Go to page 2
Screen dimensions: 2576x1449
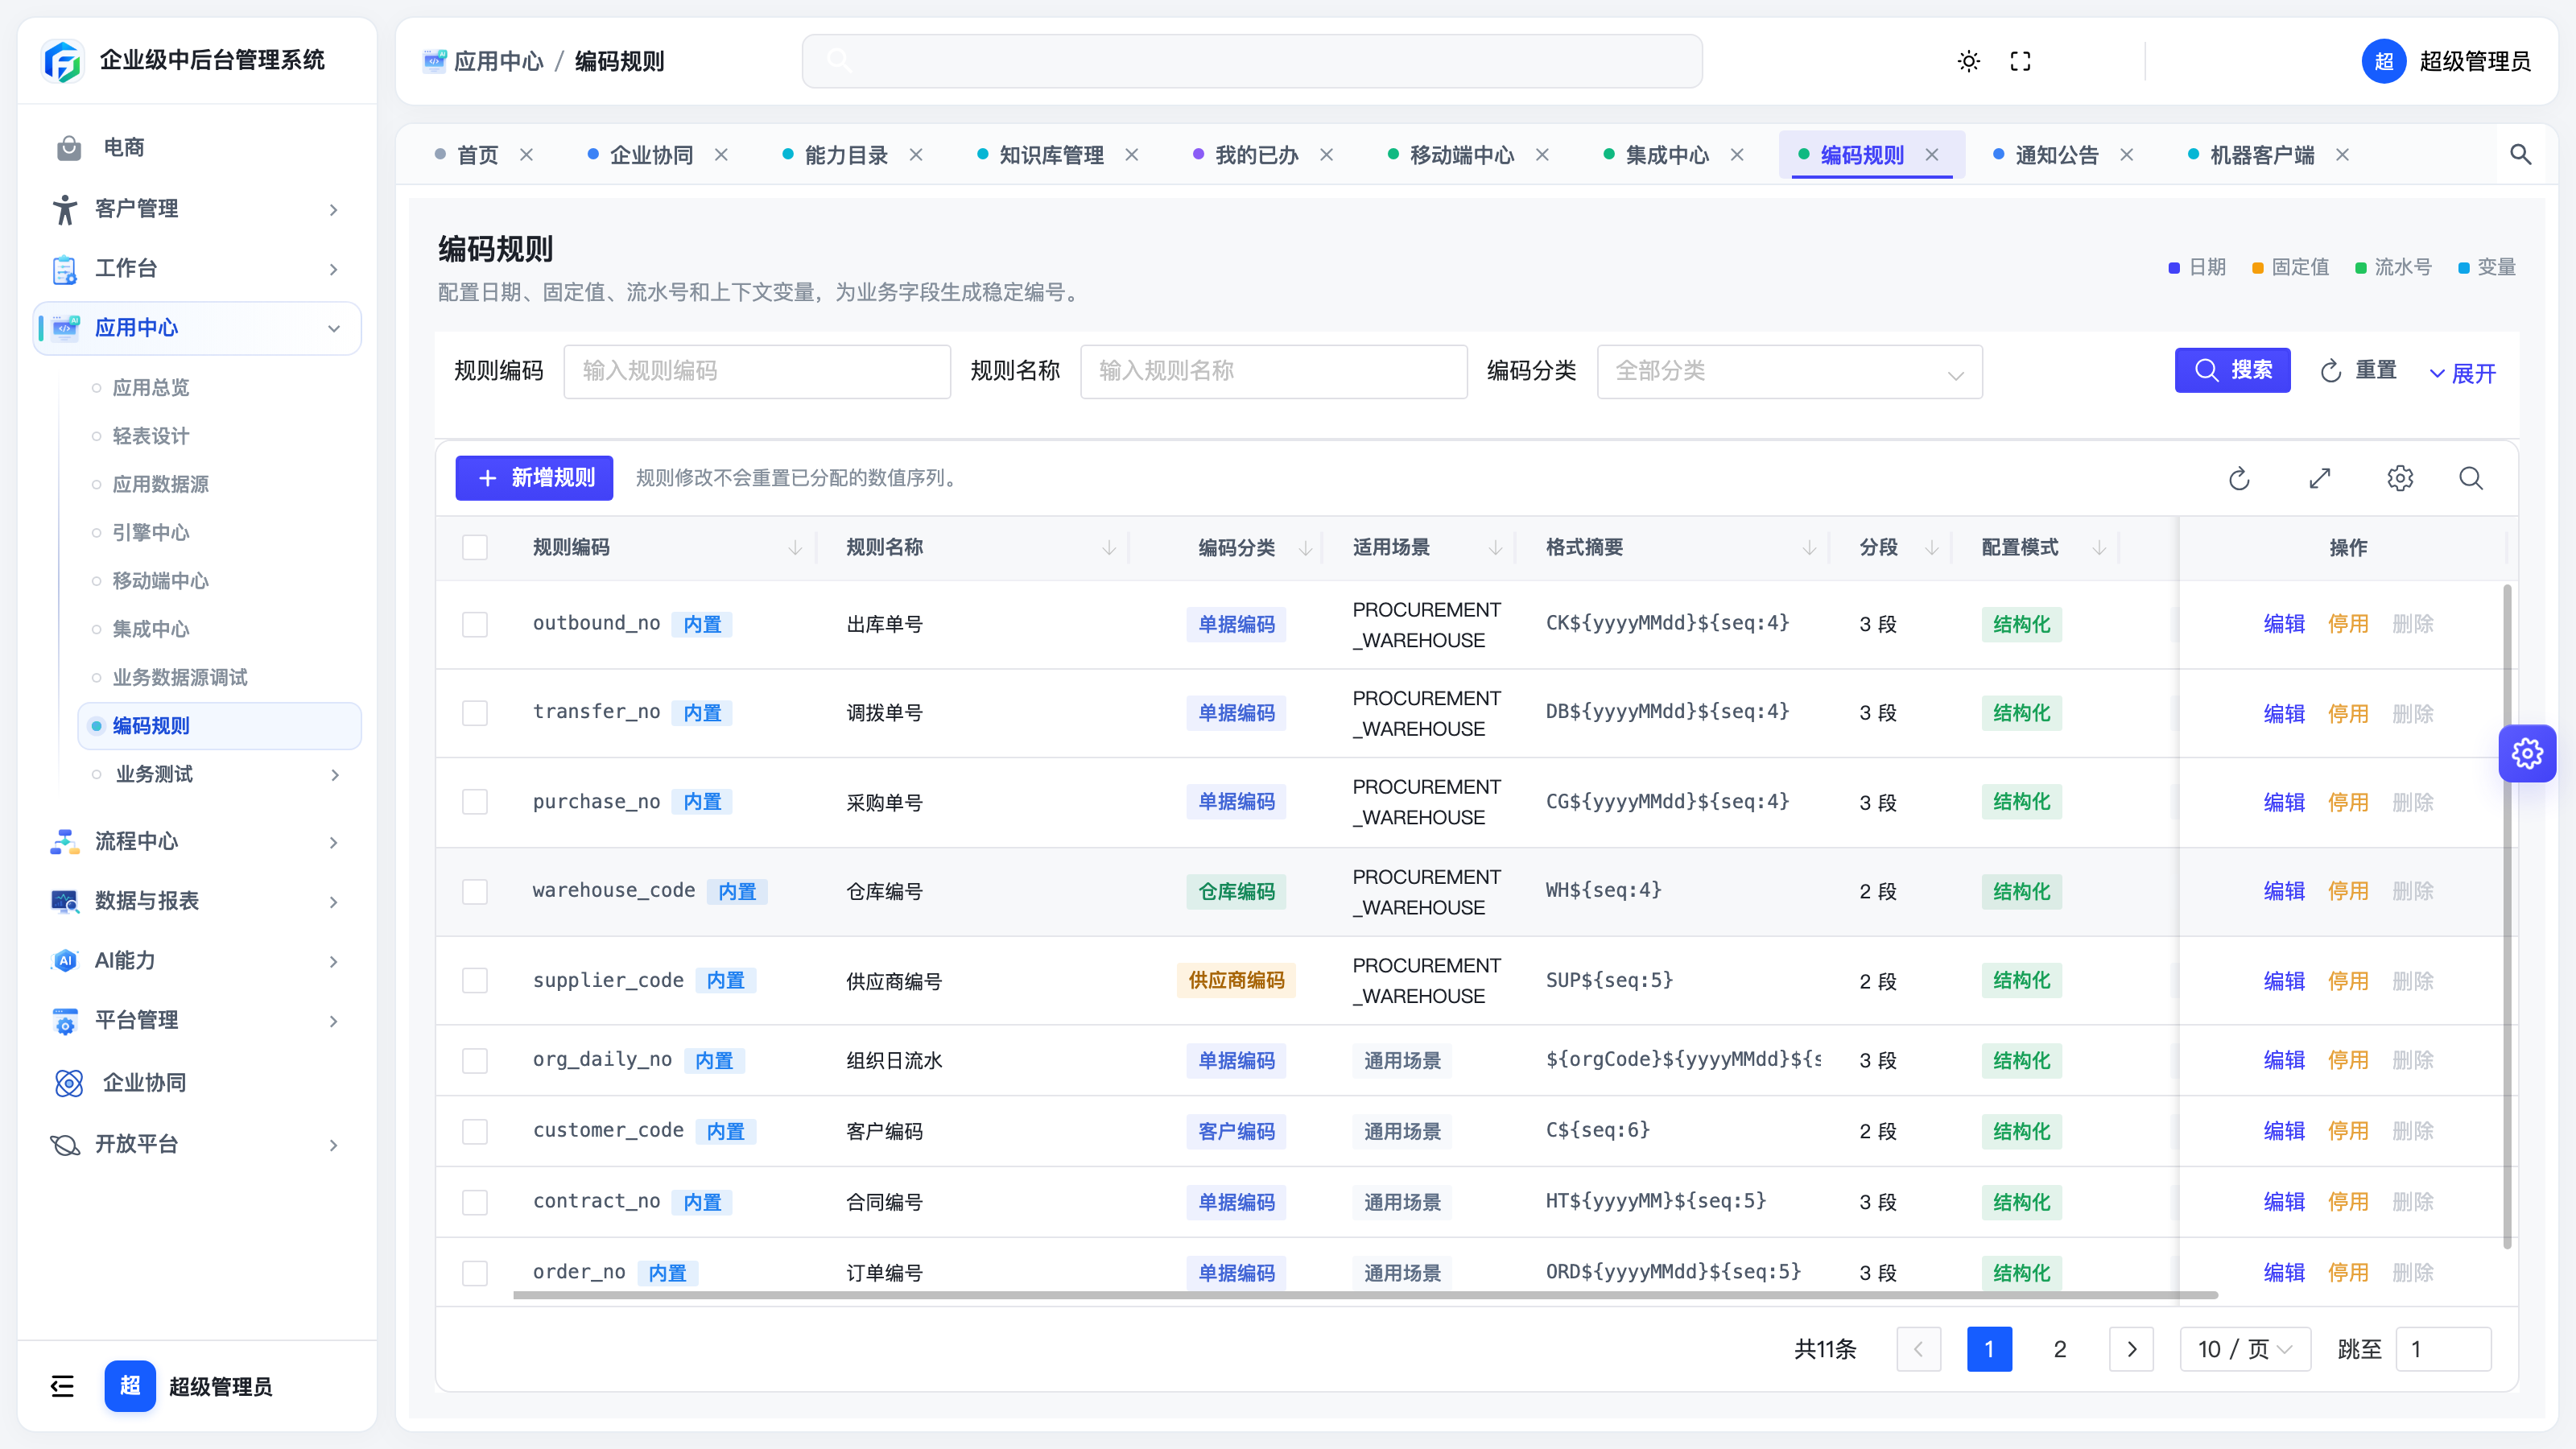point(2060,1350)
